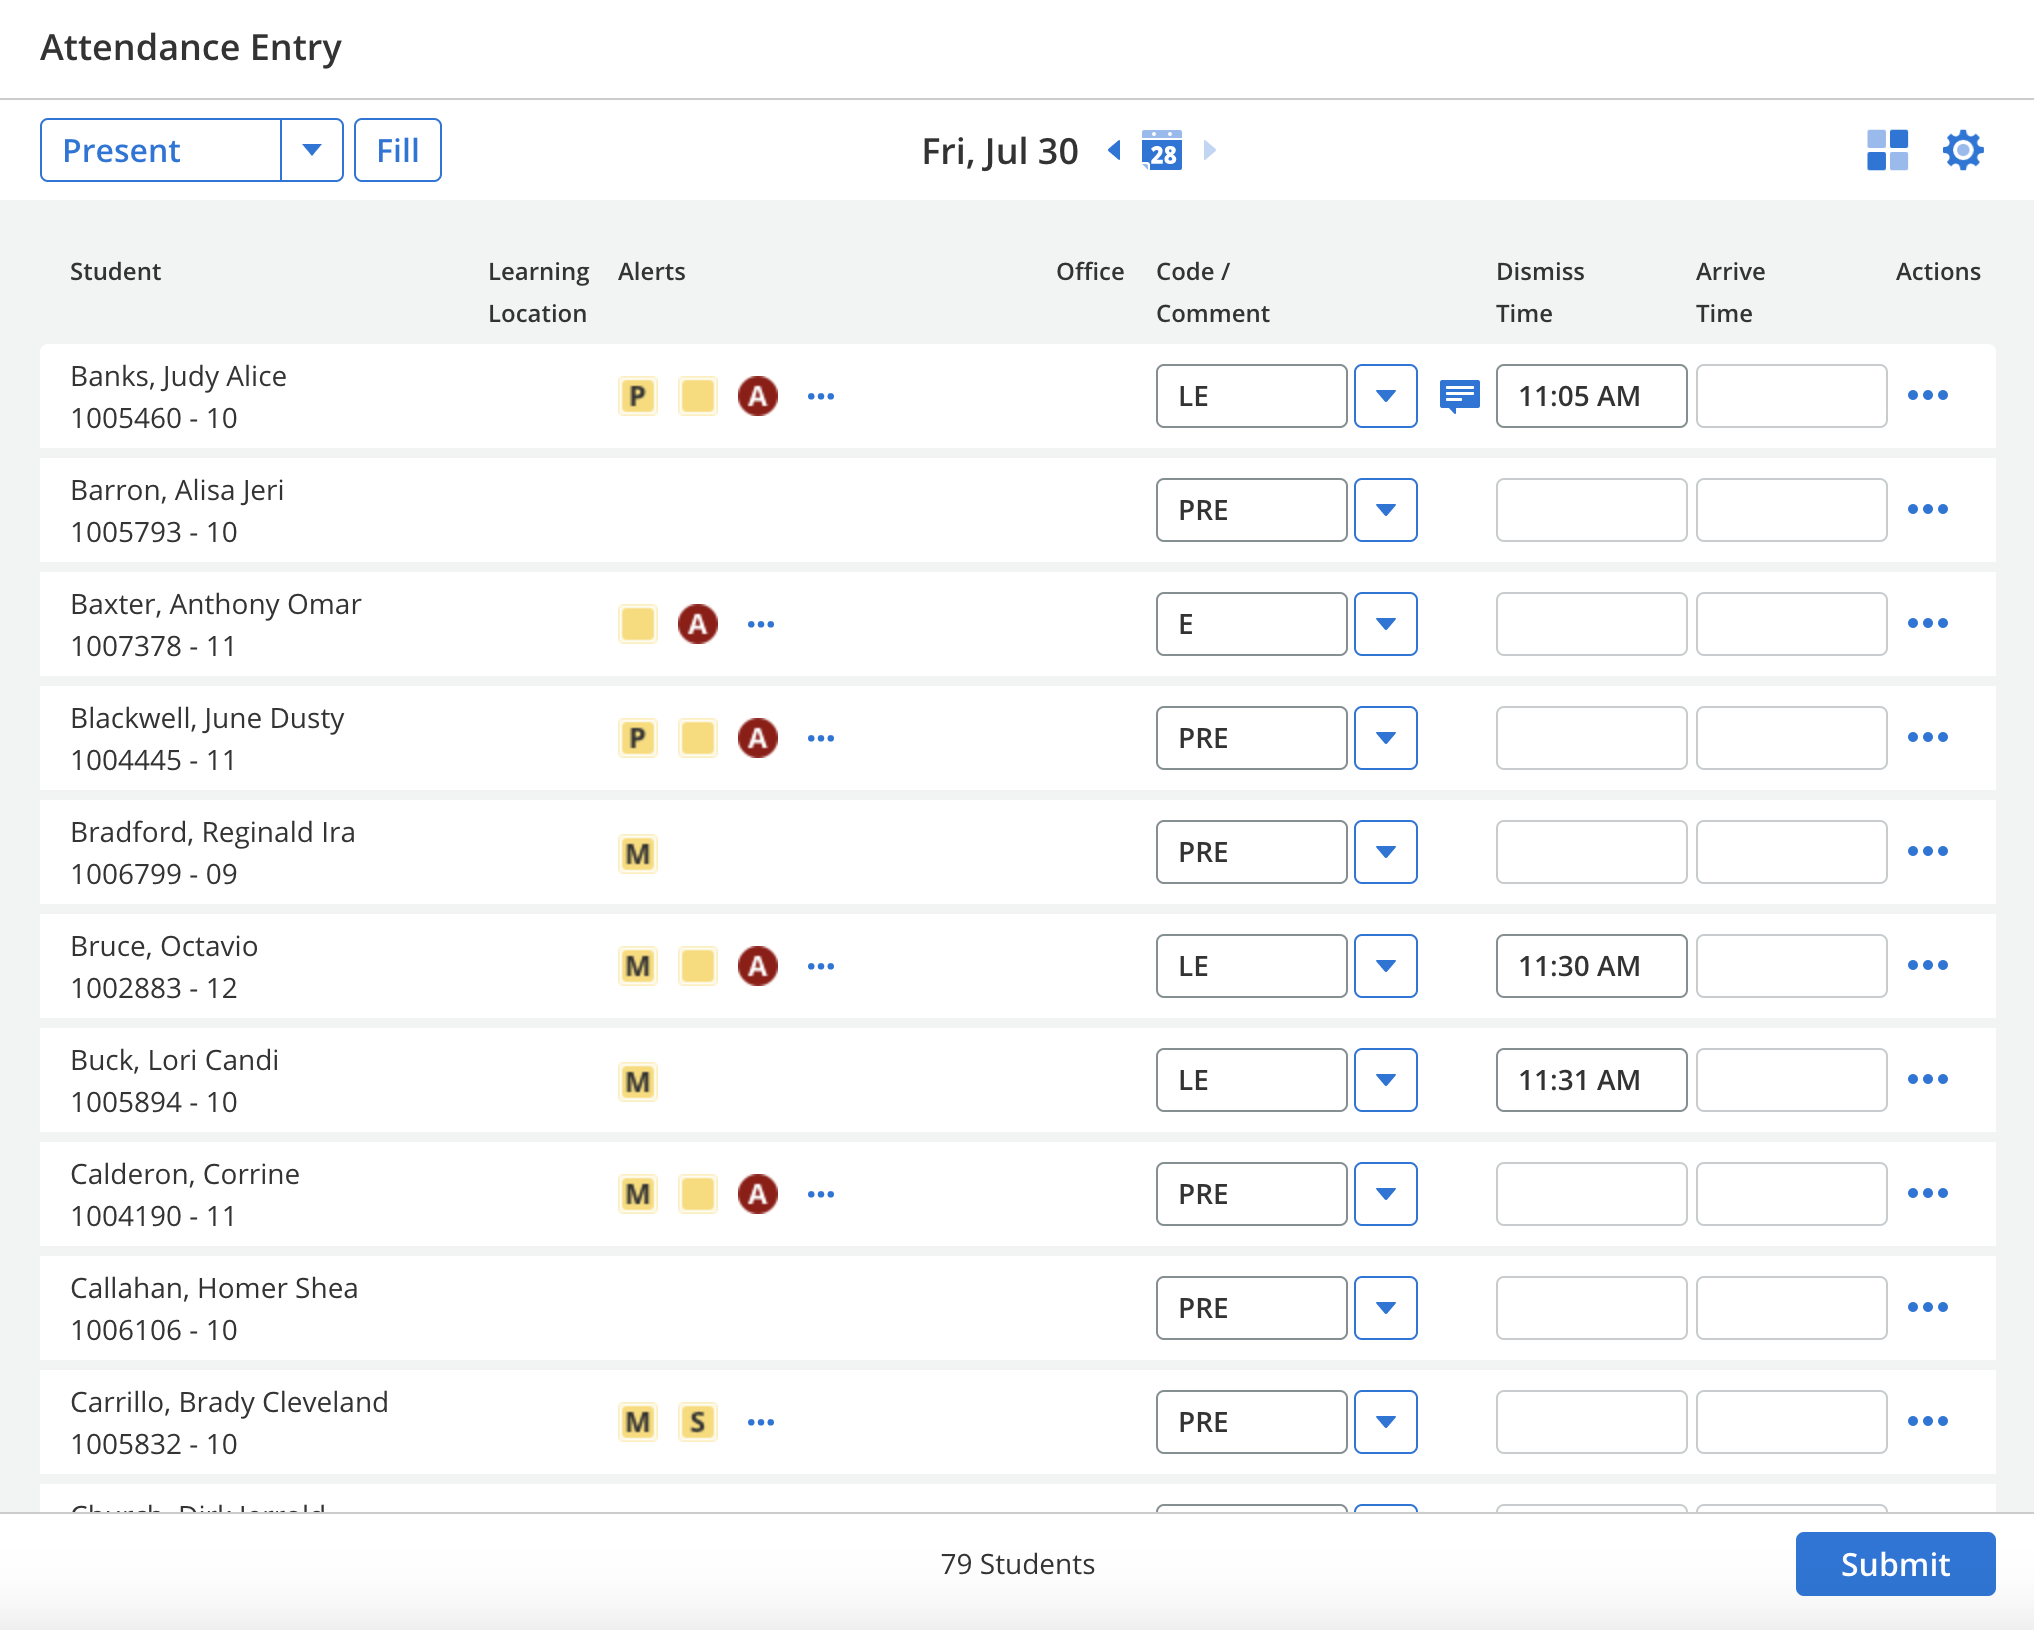
Task: Click the P alert badge for Blackwell, June Dusty
Action: point(637,737)
